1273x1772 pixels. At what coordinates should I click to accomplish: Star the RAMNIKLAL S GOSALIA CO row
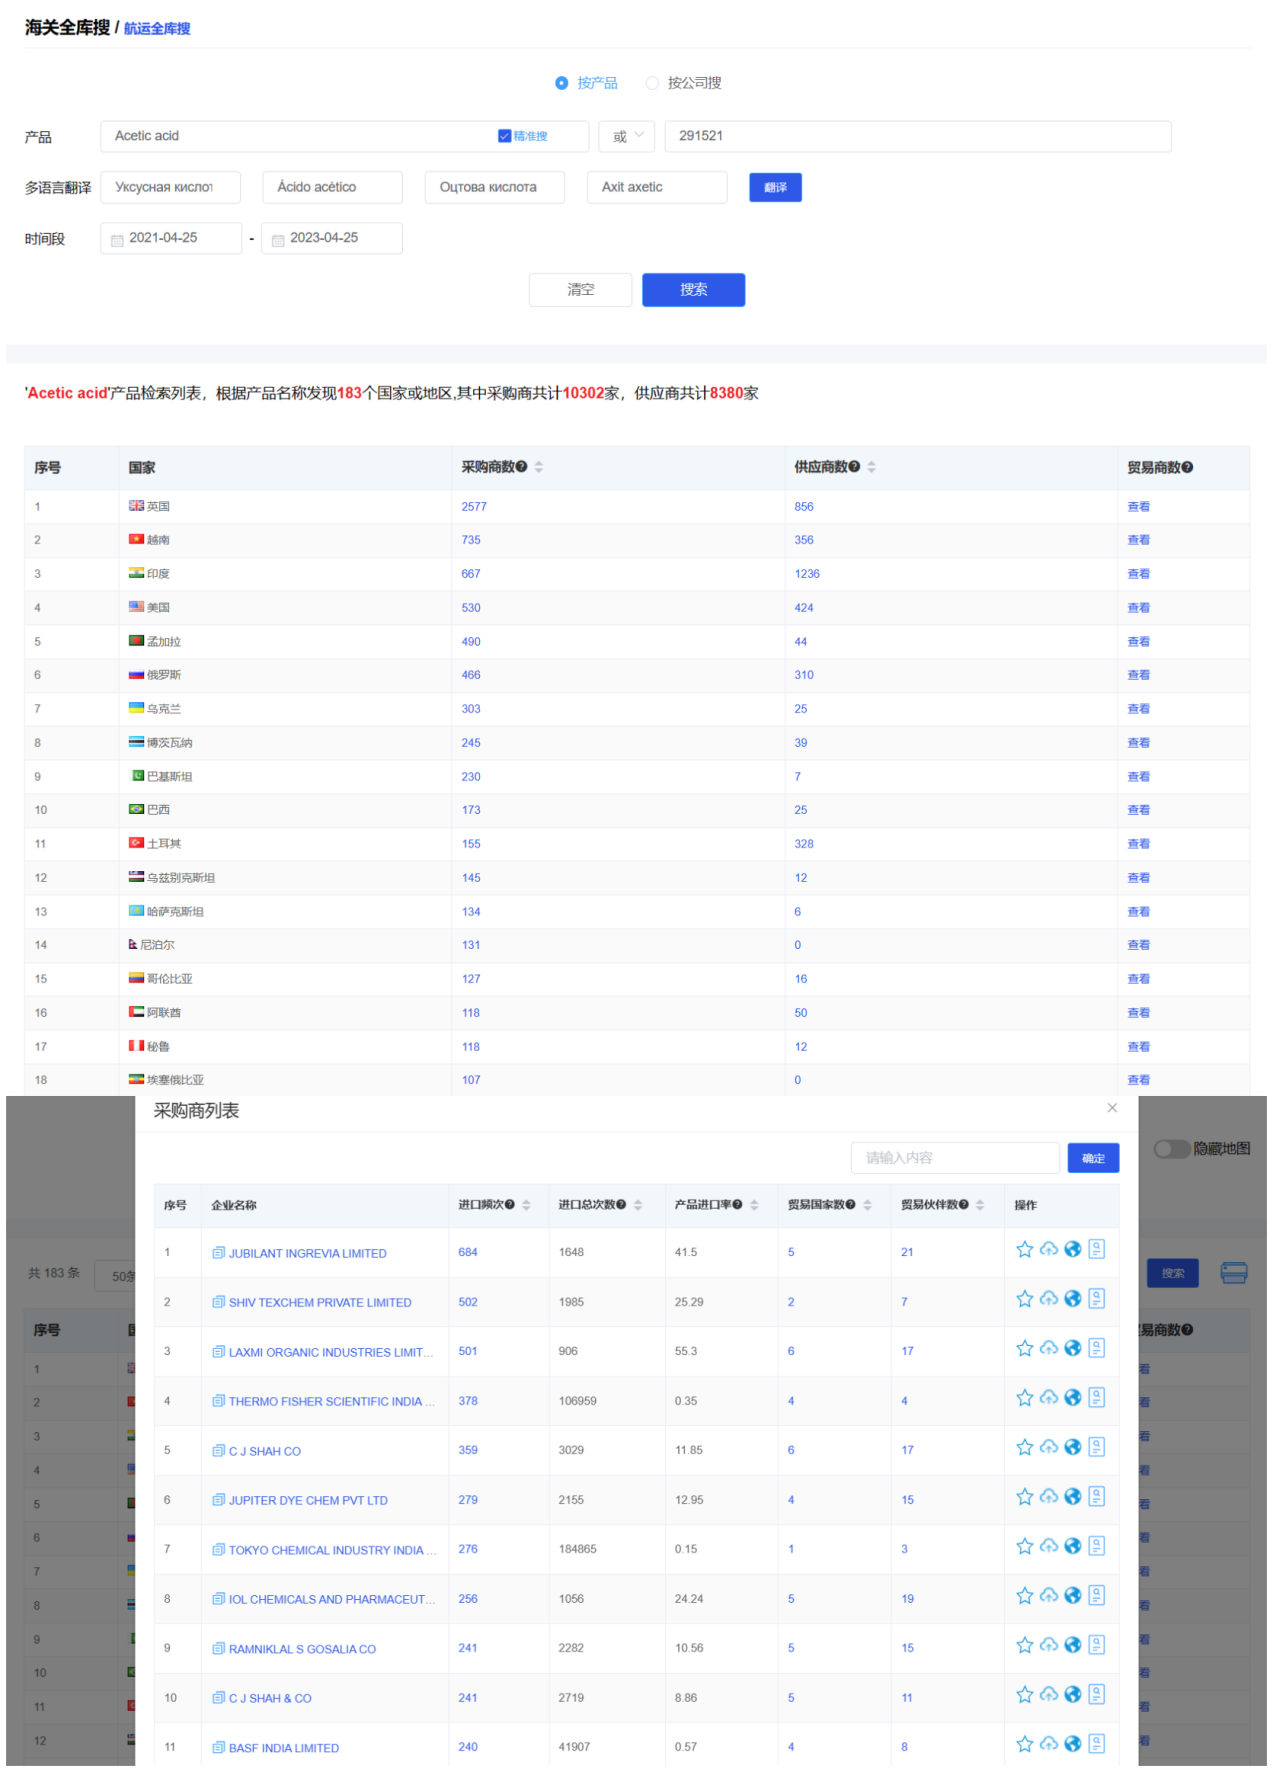click(1024, 1646)
